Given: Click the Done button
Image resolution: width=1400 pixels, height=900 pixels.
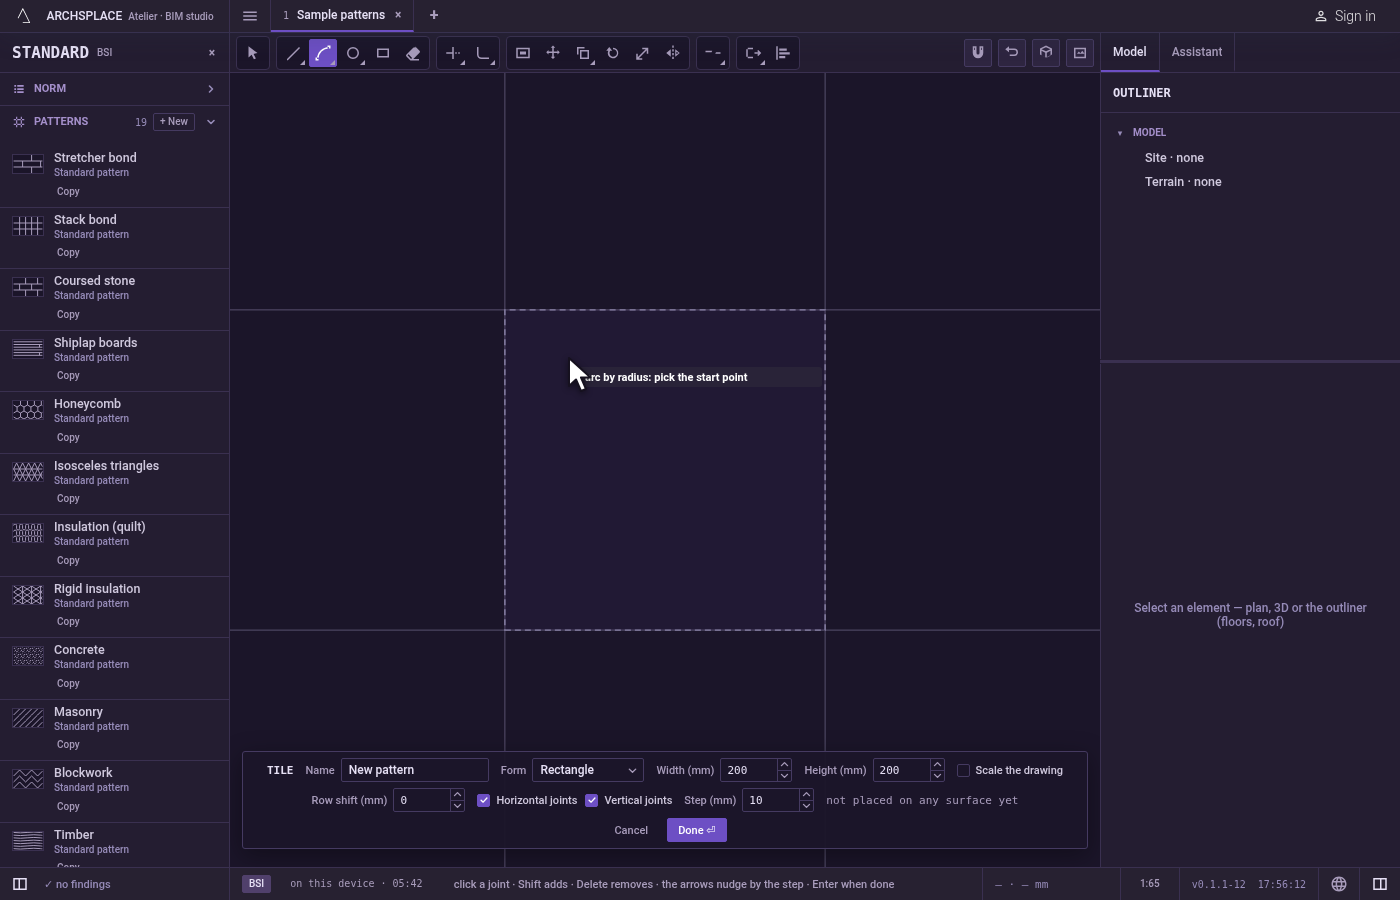Looking at the screenshot, I should tap(697, 830).
